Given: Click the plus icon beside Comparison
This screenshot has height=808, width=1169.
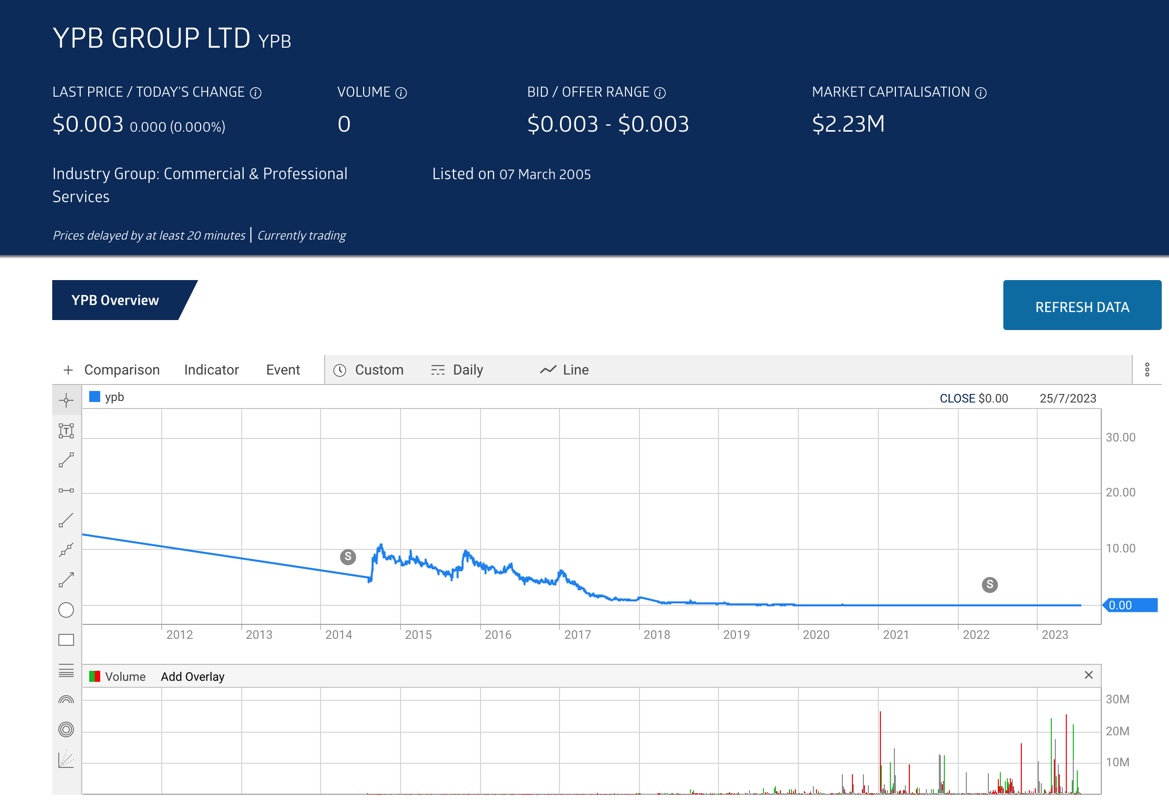Looking at the screenshot, I should click(x=68, y=370).
